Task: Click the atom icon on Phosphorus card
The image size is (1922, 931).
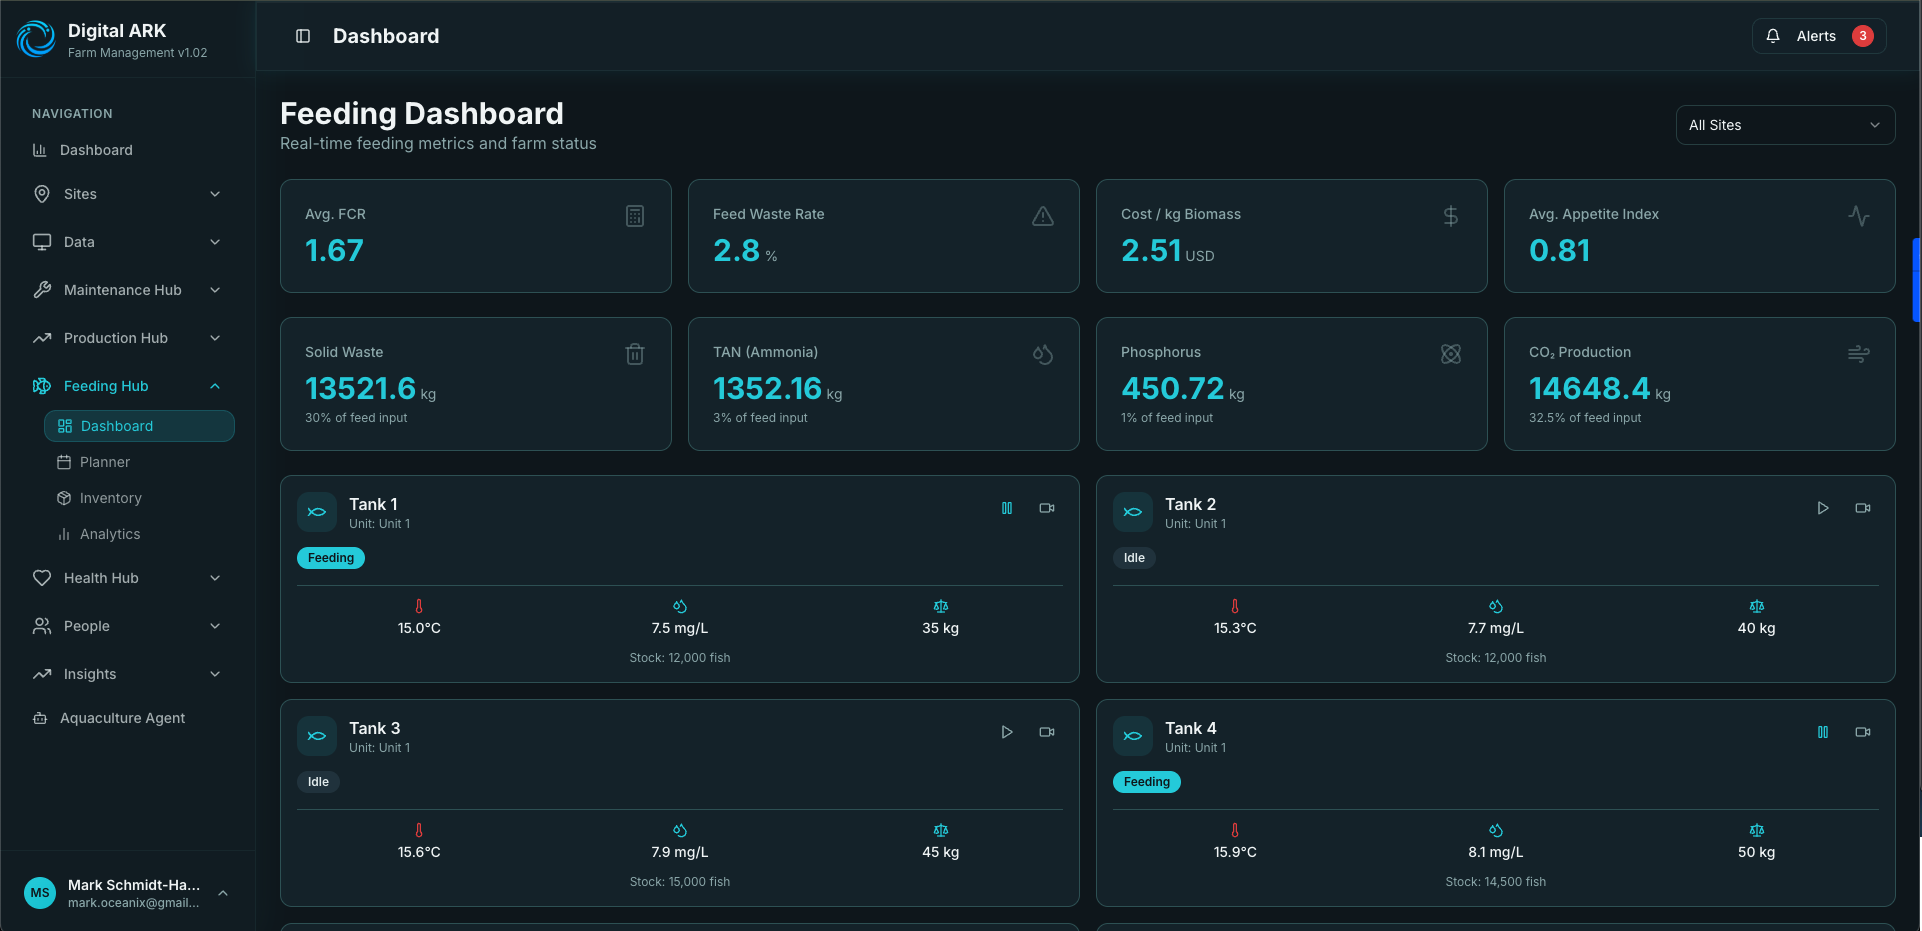Action: [1451, 354]
